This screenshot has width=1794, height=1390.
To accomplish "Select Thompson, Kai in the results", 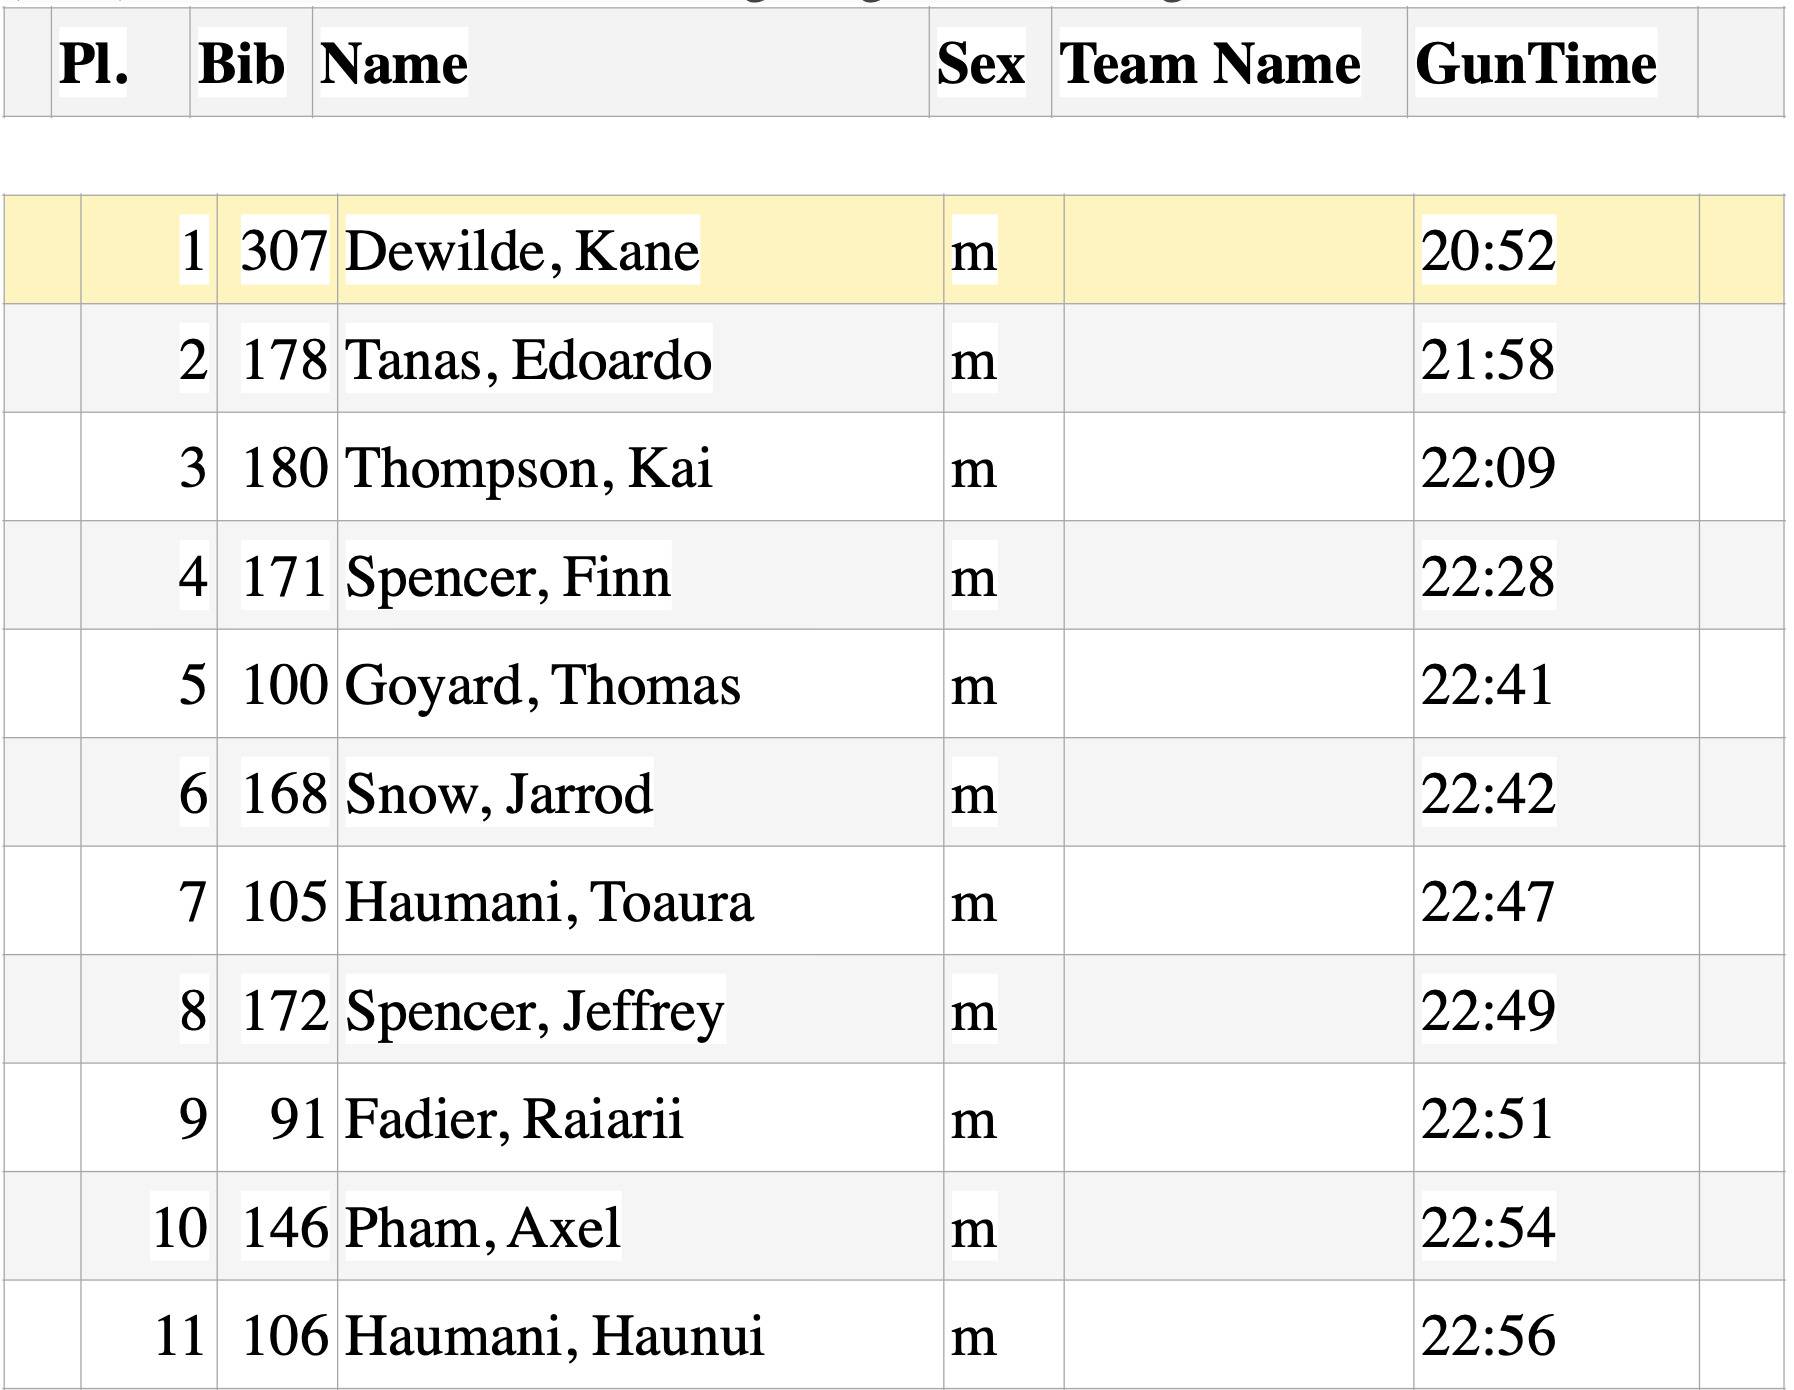I will pyautogui.click(x=528, y=467).
